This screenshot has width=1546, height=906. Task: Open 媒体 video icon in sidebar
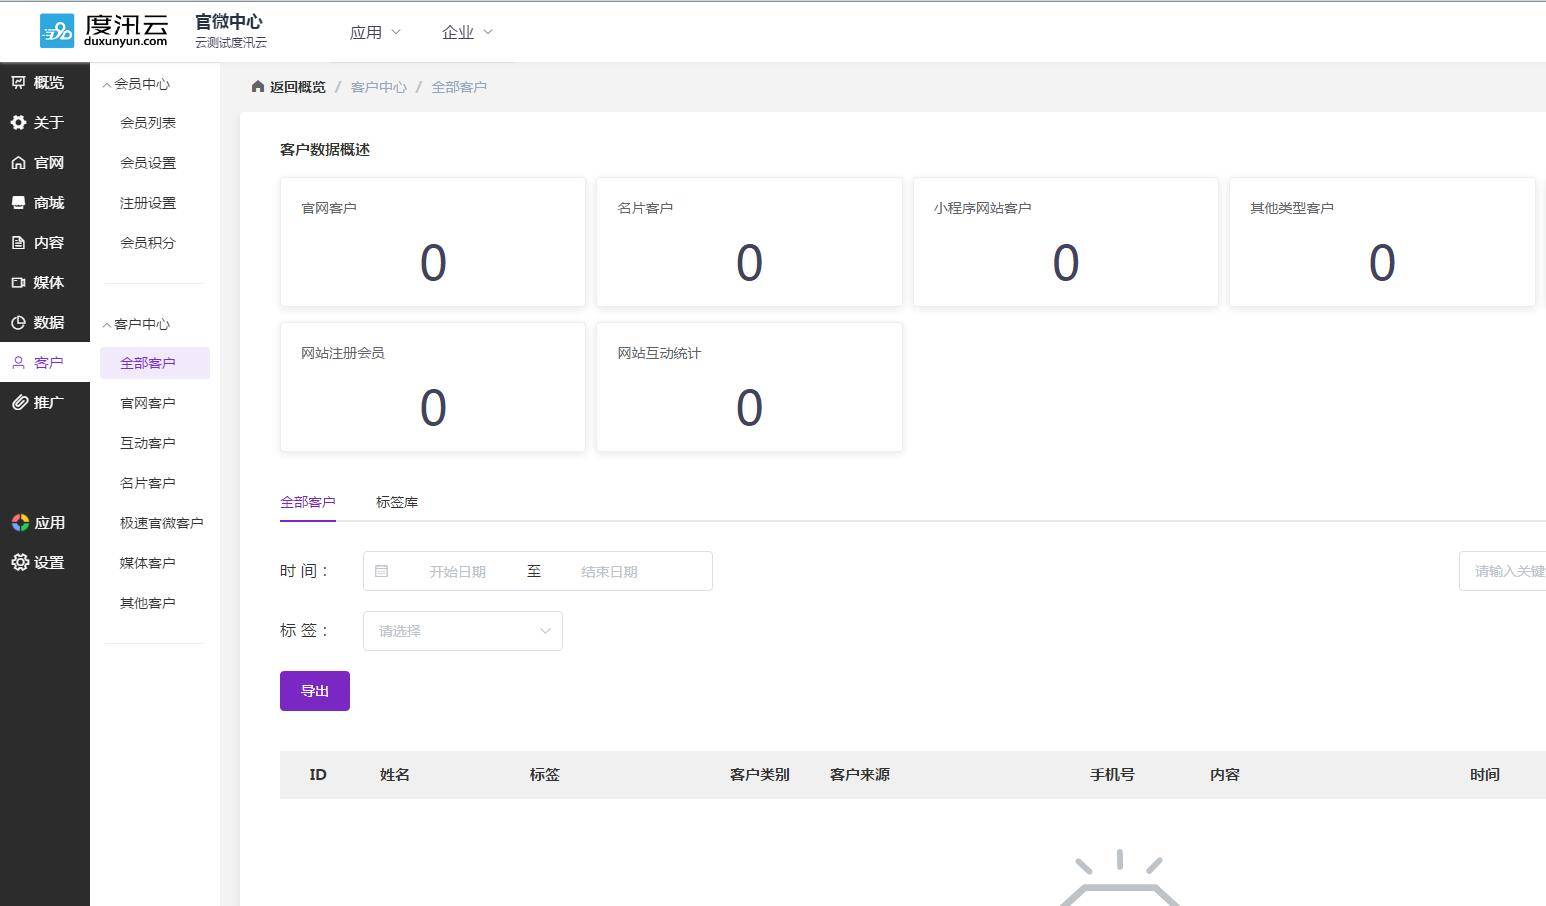click(x=19, y=282)
